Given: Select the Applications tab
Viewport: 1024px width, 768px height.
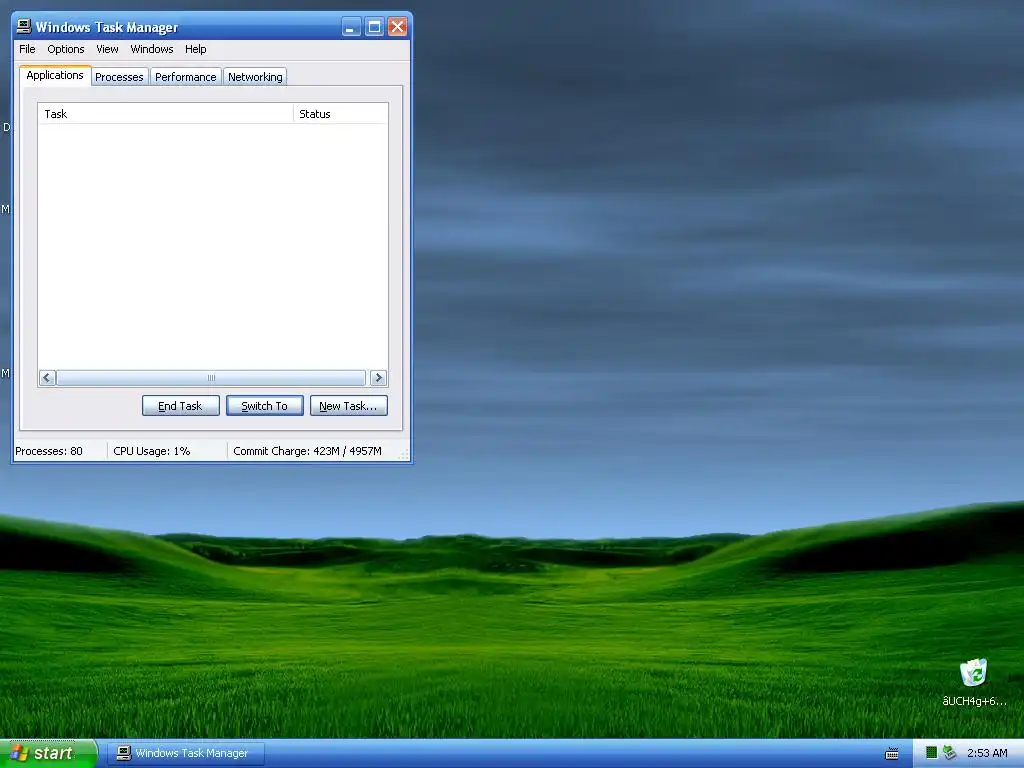Looking at the screenshot, I should (55, 75).
